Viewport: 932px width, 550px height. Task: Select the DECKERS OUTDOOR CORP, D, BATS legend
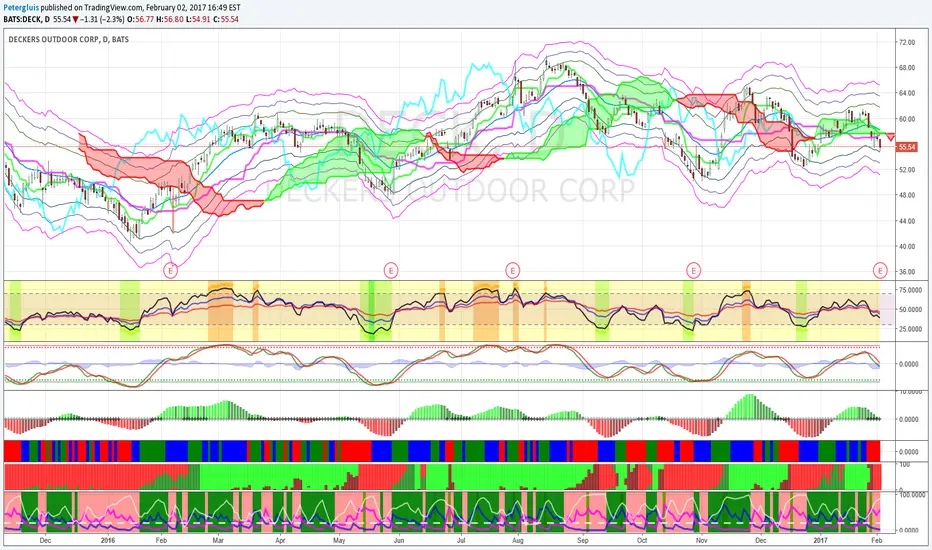tap(68, 39)
